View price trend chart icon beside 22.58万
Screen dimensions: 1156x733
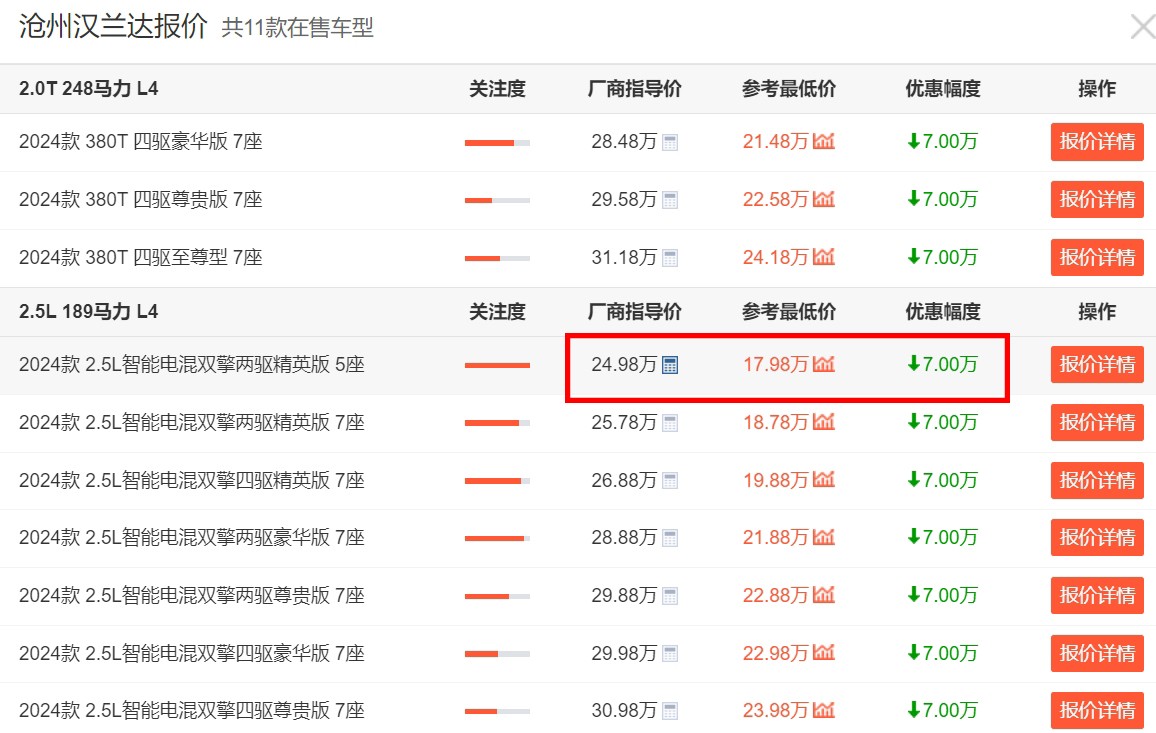point(824,199)
